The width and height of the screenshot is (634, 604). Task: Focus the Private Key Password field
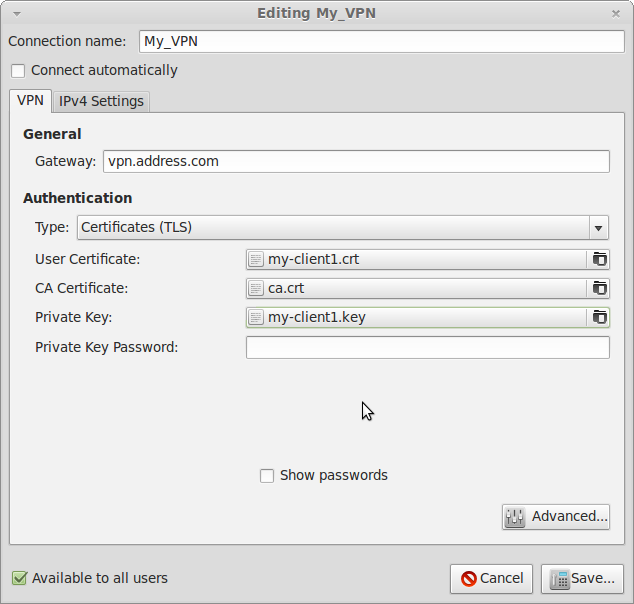click(x=428, y=348)
